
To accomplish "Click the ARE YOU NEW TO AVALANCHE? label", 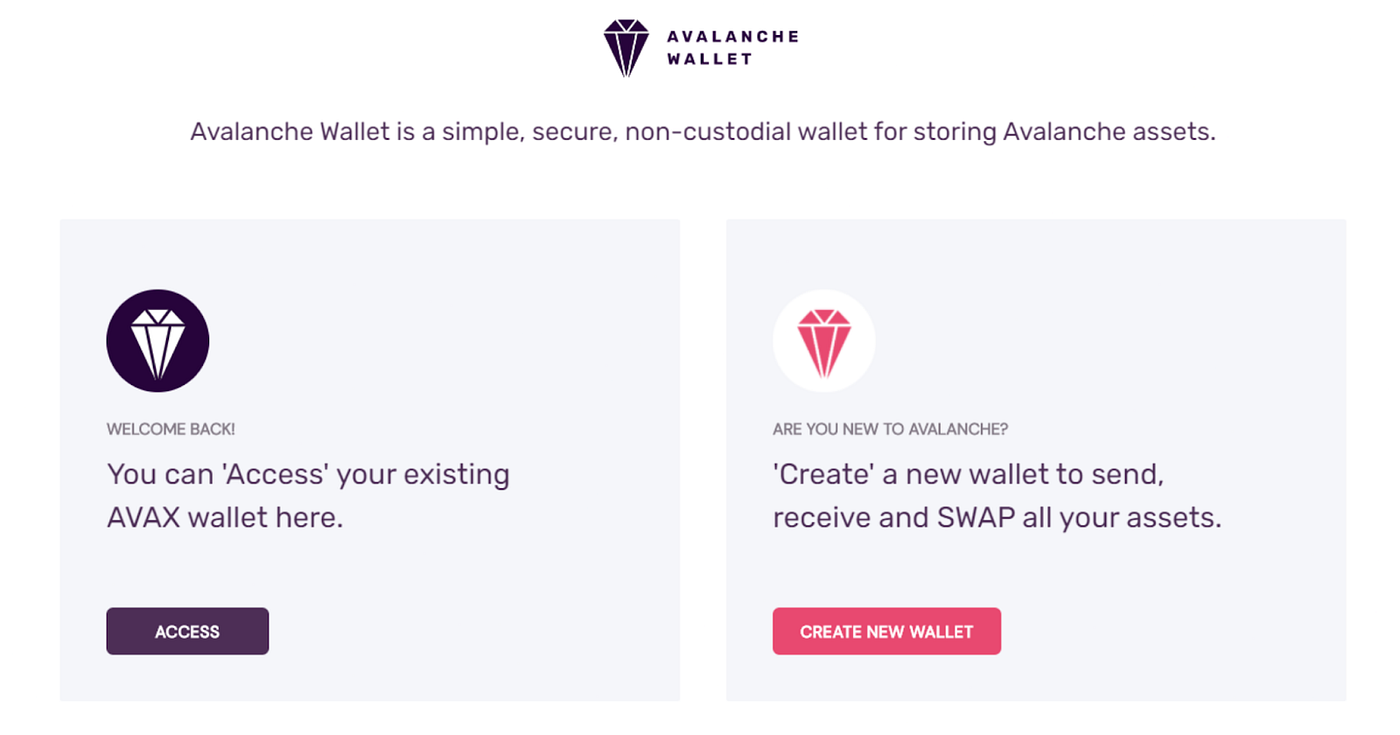I will 890,428.
